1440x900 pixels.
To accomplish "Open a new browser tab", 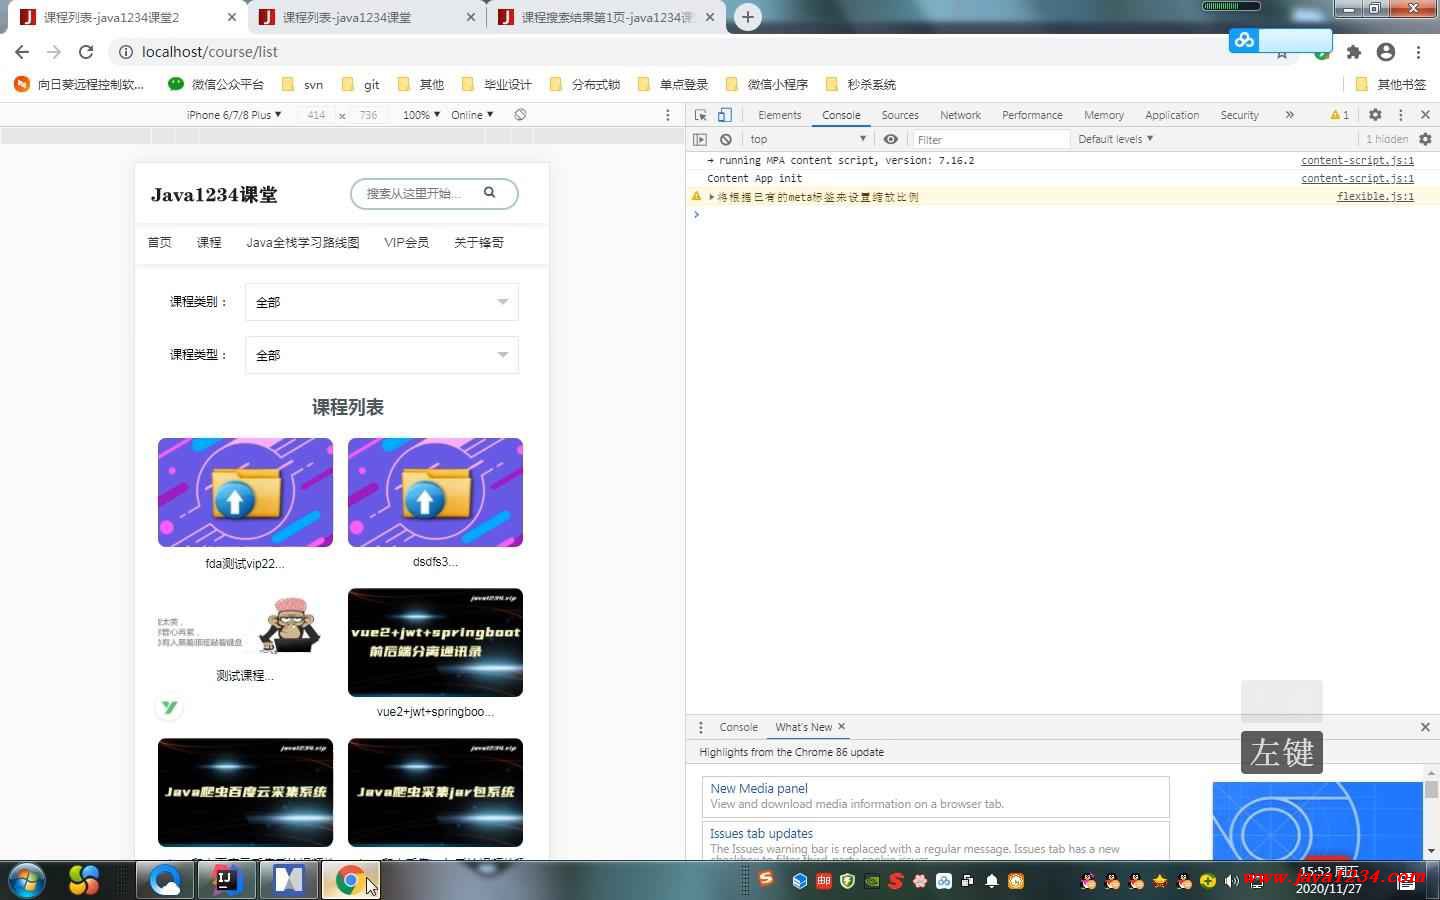I will [747, 17].
